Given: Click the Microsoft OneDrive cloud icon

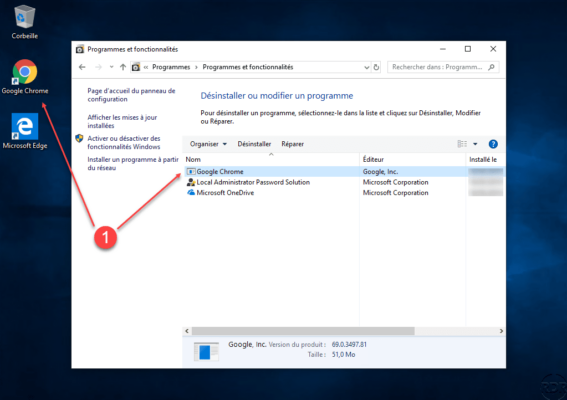Looking at the screenshot, I should pos(191,192).
